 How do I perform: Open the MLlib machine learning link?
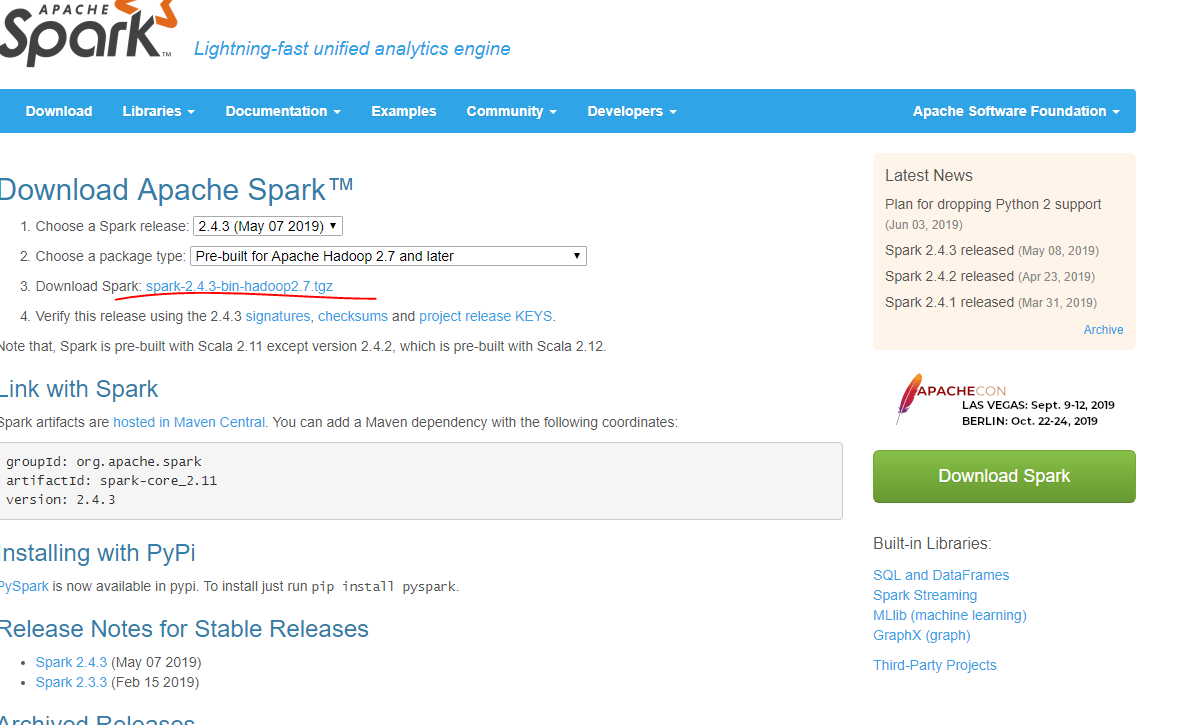click(x=948, y=614)
